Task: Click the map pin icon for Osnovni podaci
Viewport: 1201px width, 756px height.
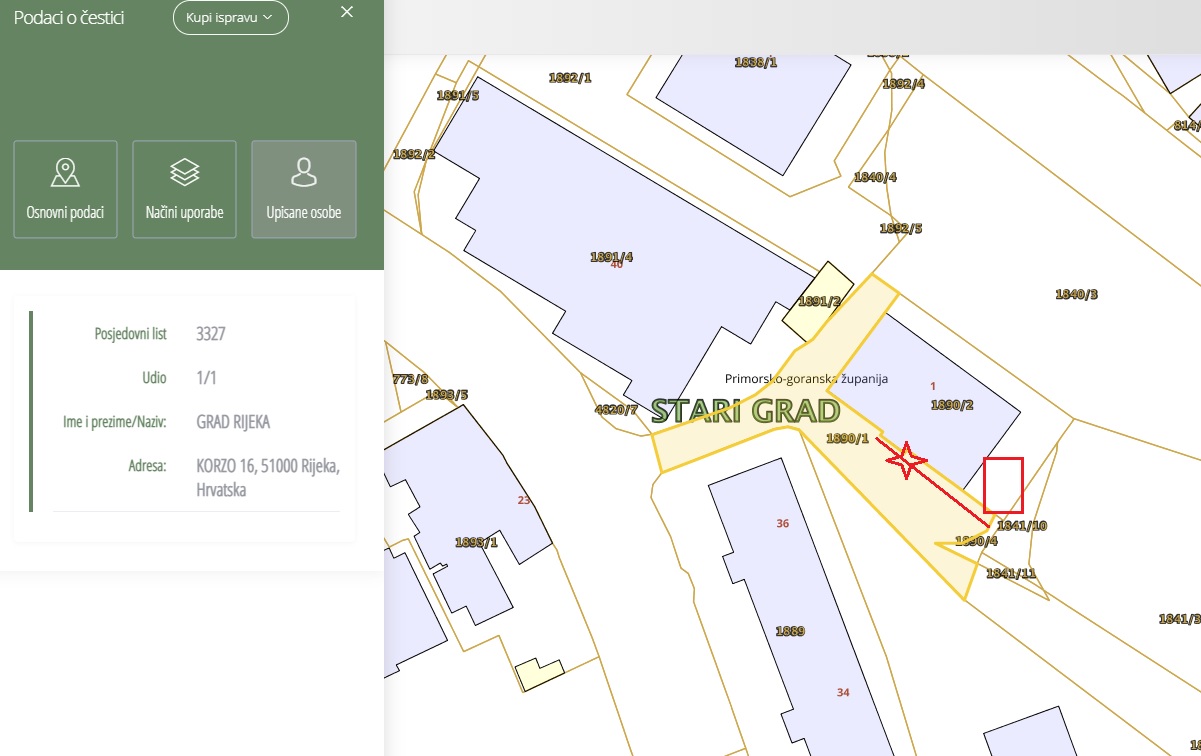Action: coord(65,173)
